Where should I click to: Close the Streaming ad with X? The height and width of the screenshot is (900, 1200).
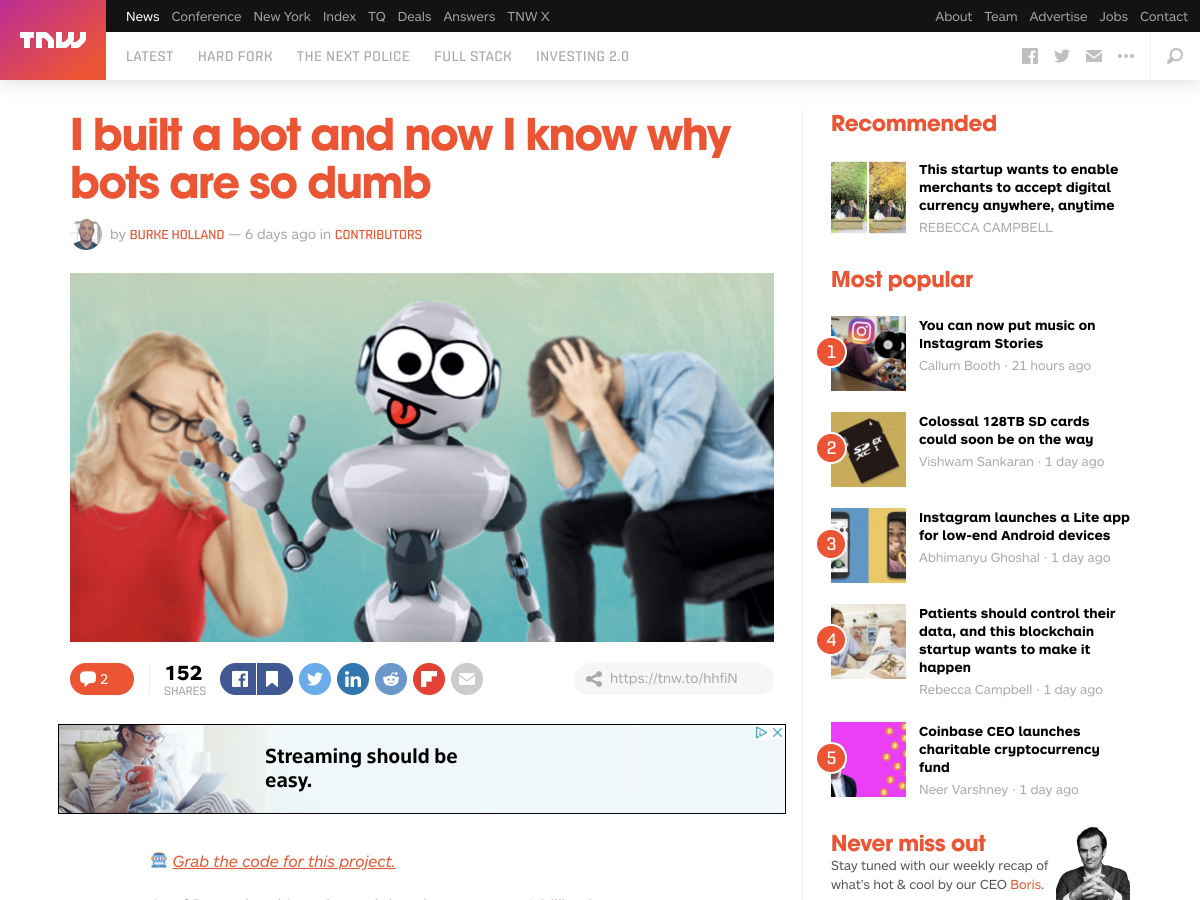(777, 732)
